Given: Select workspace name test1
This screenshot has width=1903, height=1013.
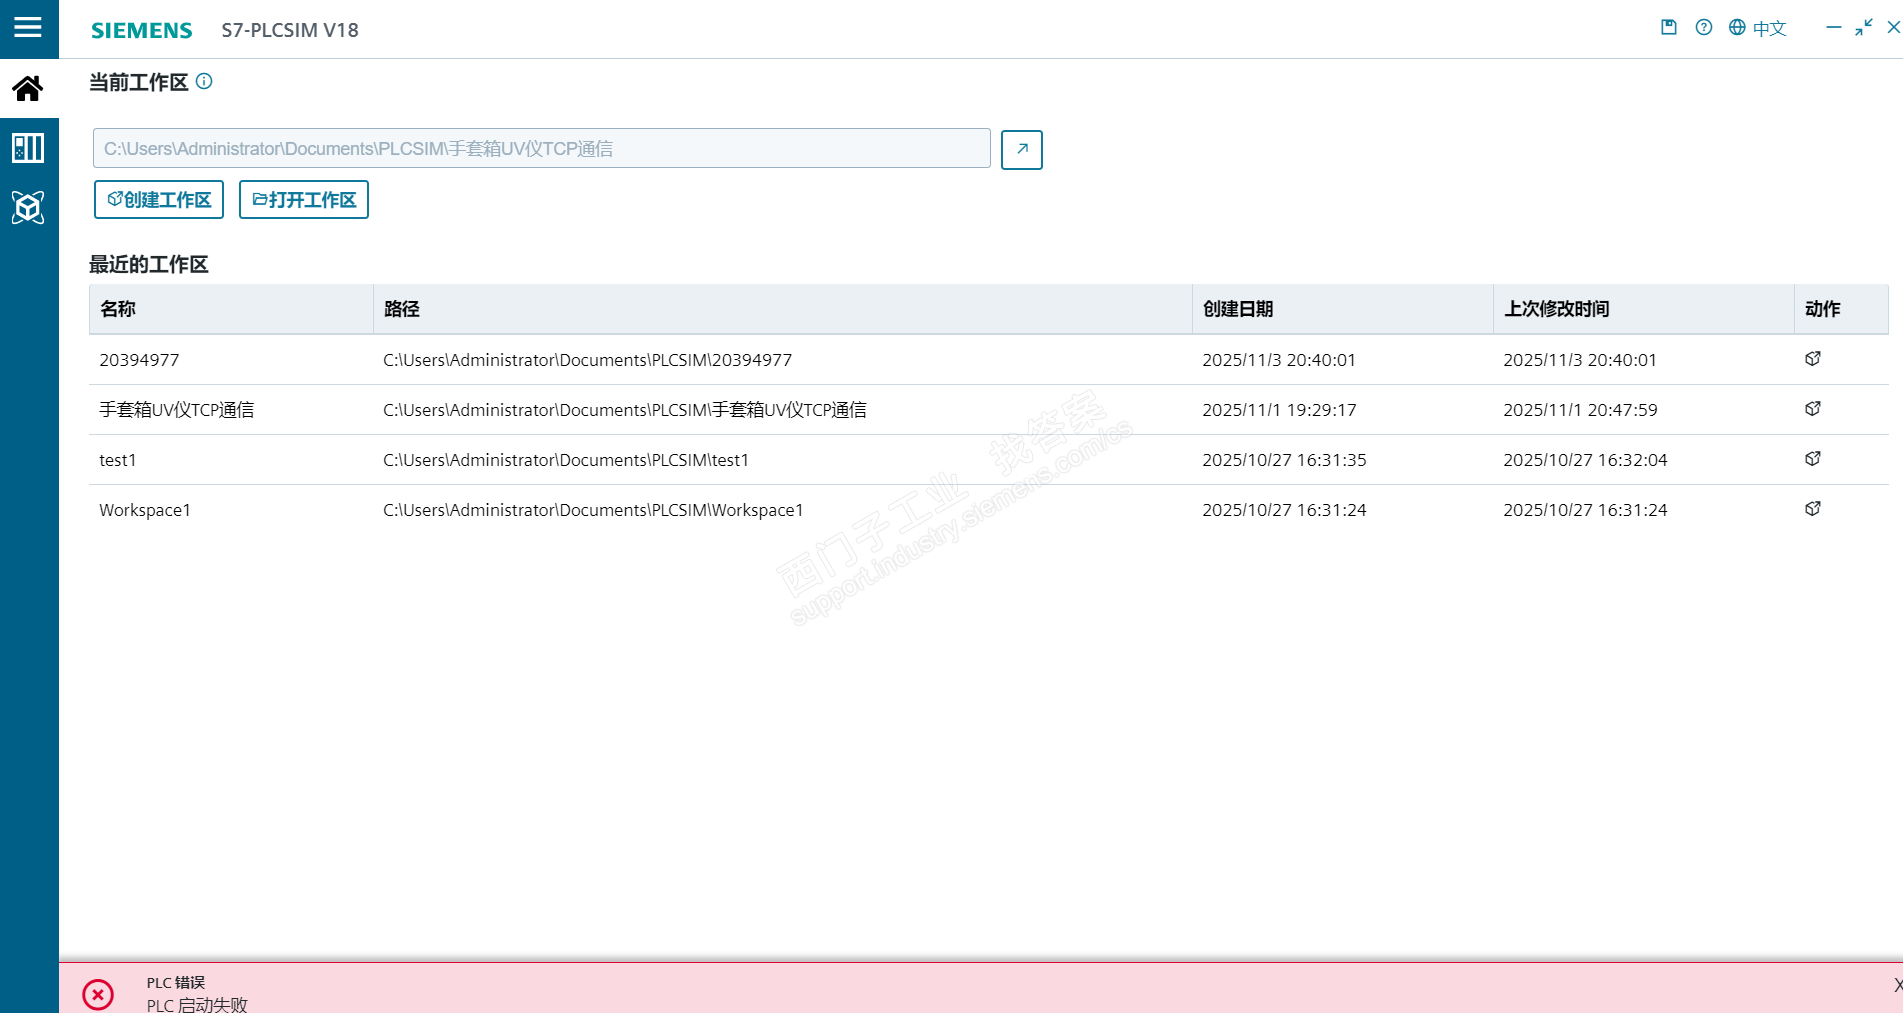Looking at the screenshot, I should [118, 460].
